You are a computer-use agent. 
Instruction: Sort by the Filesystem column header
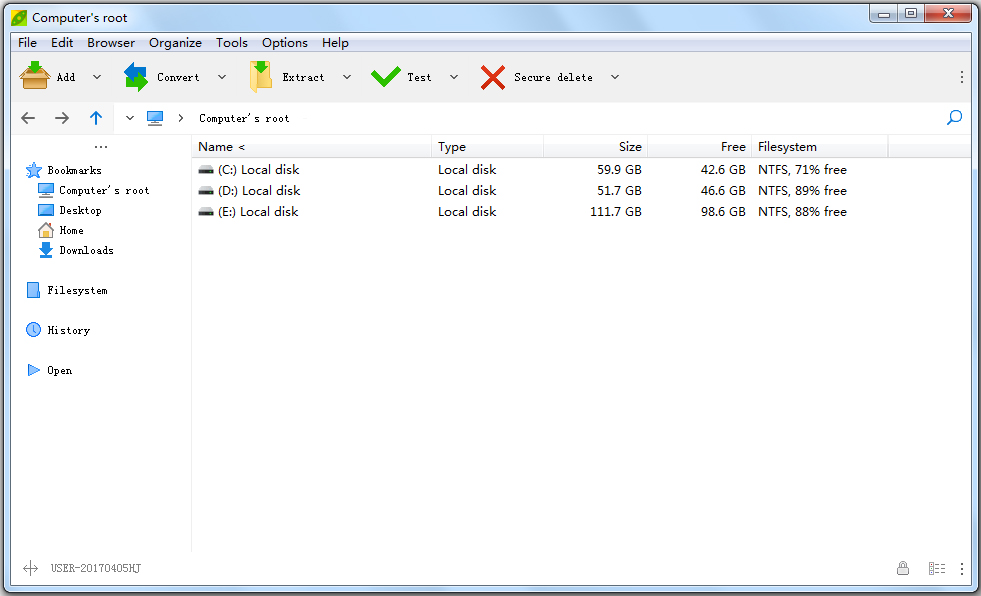coord(820,147)
